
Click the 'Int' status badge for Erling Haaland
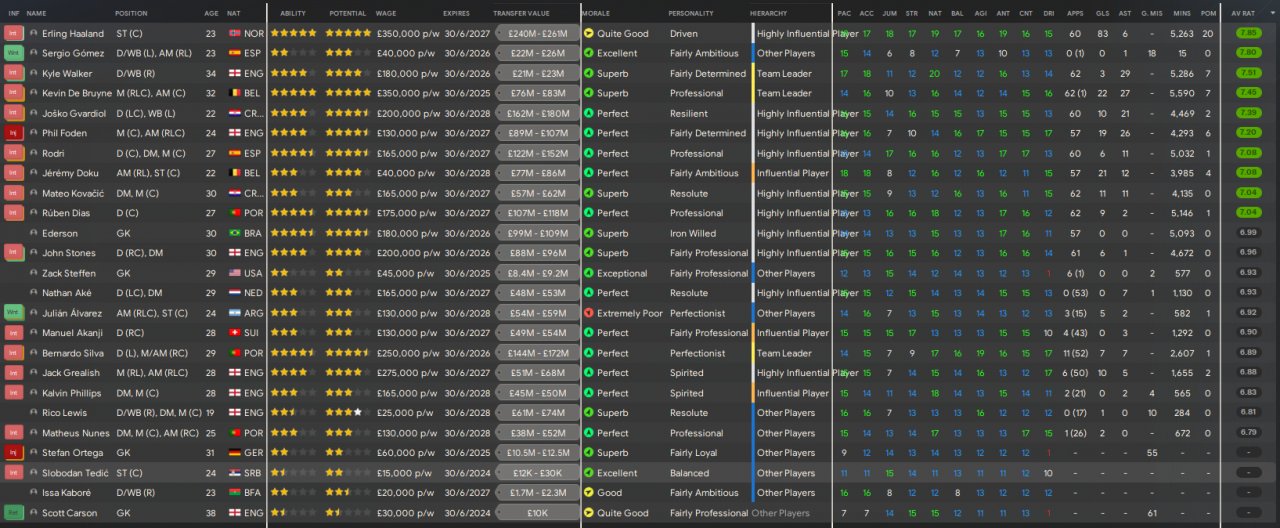14,33
